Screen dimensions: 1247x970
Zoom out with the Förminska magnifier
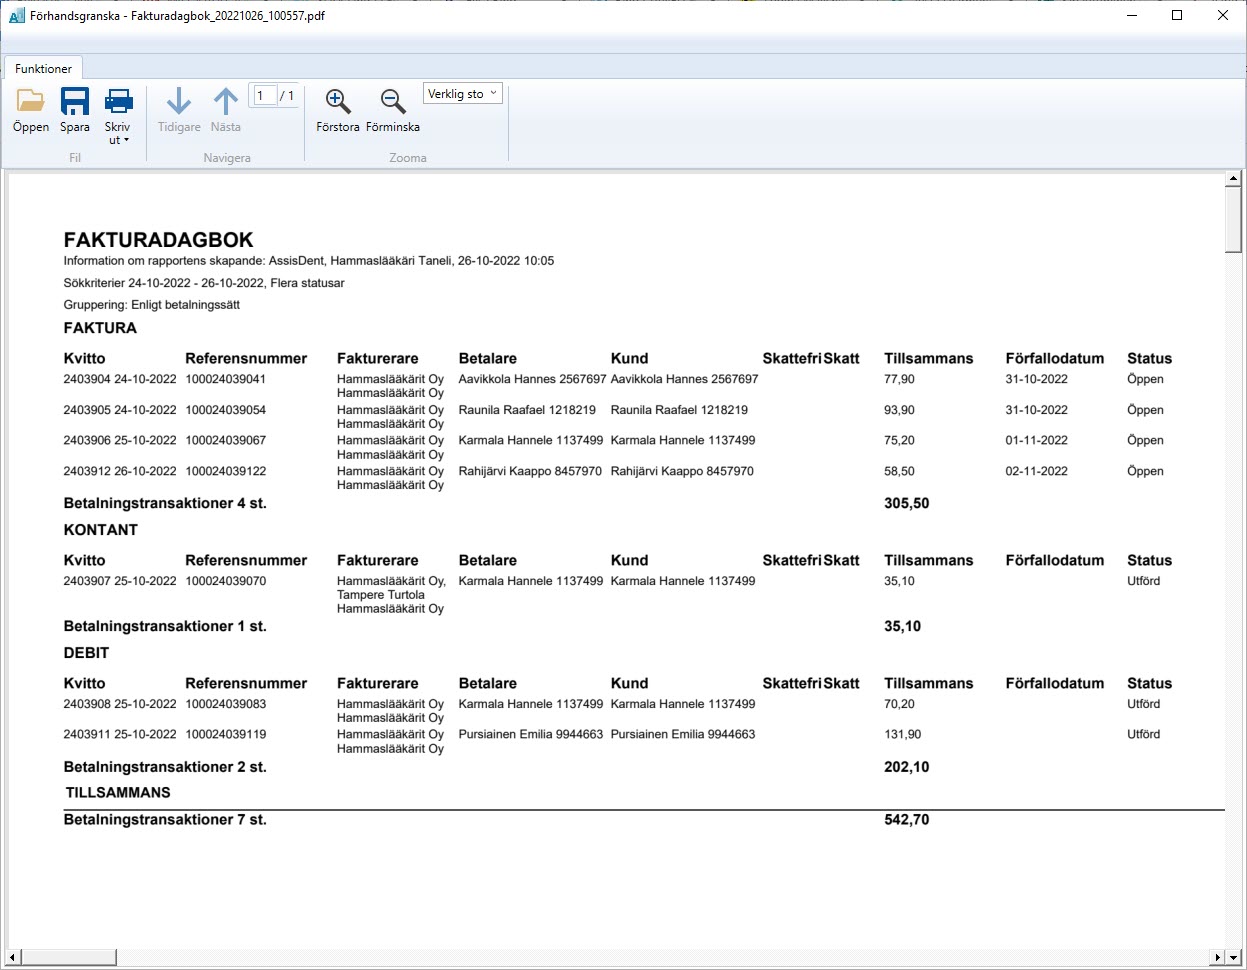tap(393, 110)
